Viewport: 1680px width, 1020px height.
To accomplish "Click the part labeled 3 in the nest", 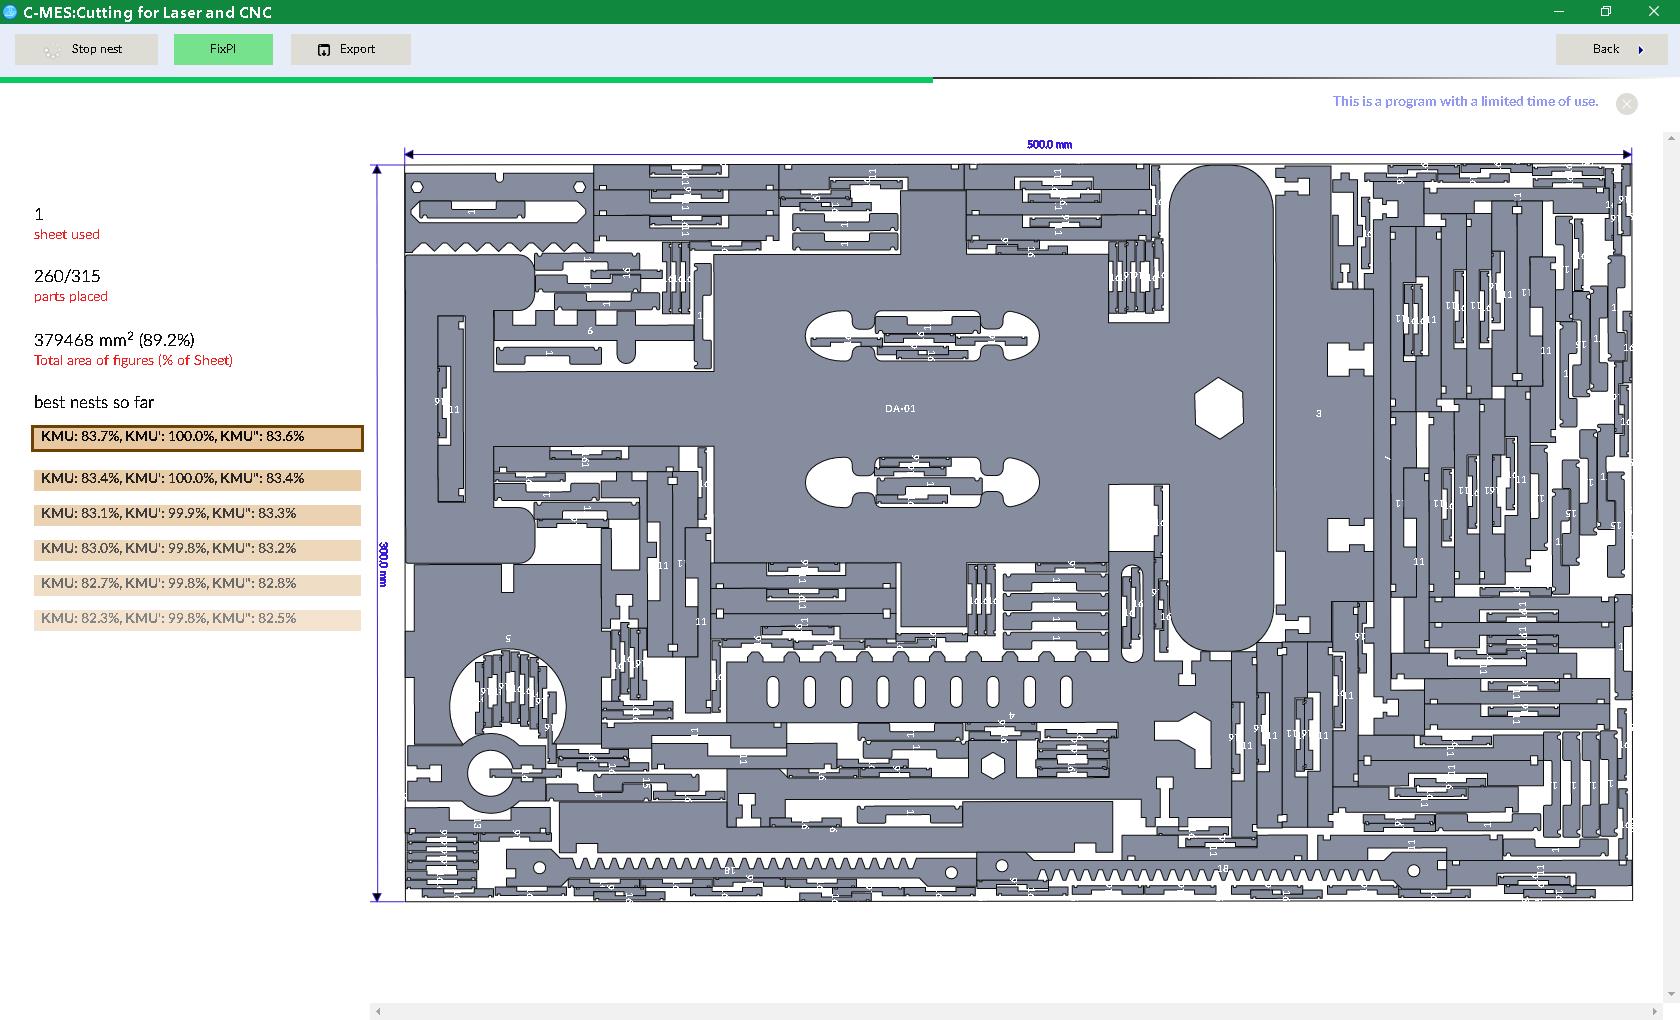I will pos(1318,413).
